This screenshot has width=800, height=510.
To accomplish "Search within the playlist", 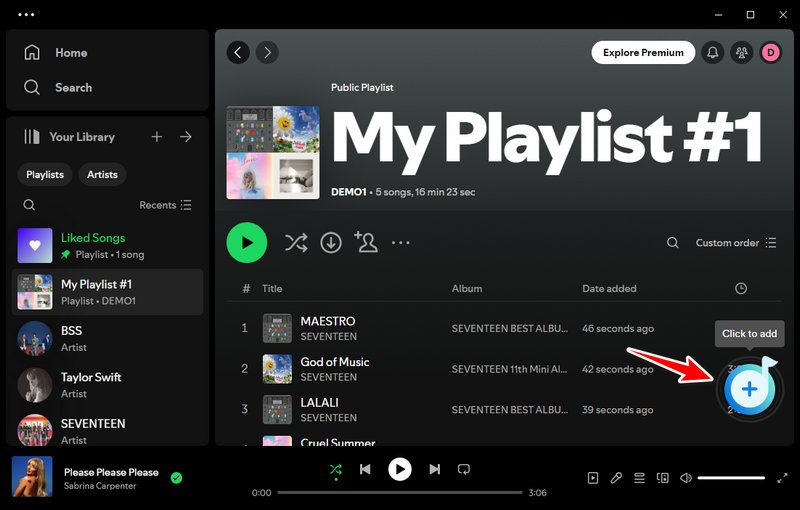I will tap(673, 243).
